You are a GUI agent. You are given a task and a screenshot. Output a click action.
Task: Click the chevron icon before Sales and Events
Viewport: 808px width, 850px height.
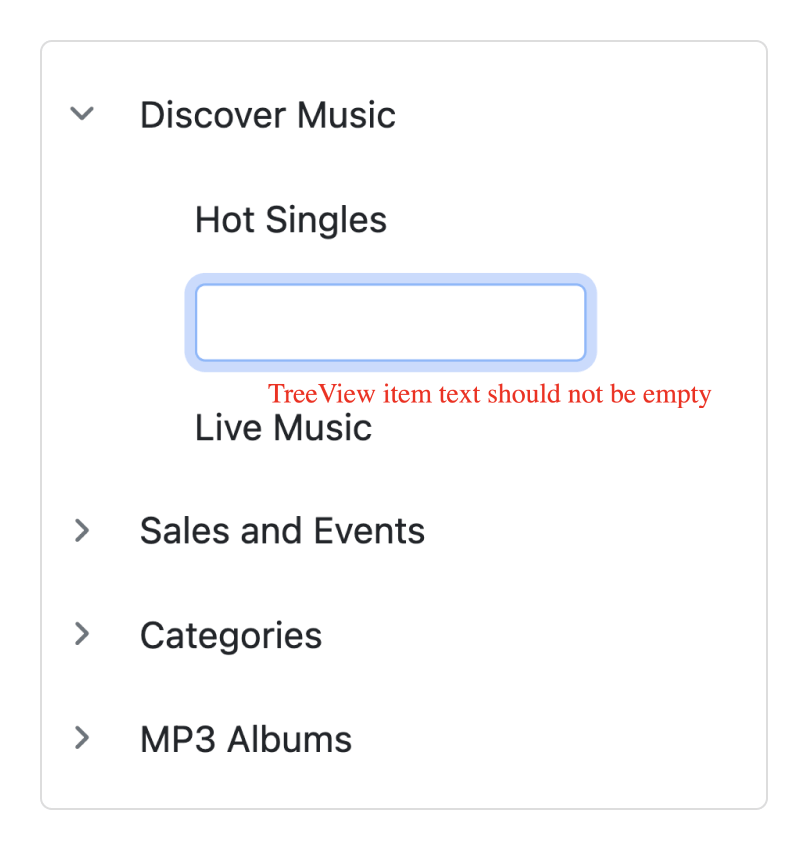[x=82, y=530]
